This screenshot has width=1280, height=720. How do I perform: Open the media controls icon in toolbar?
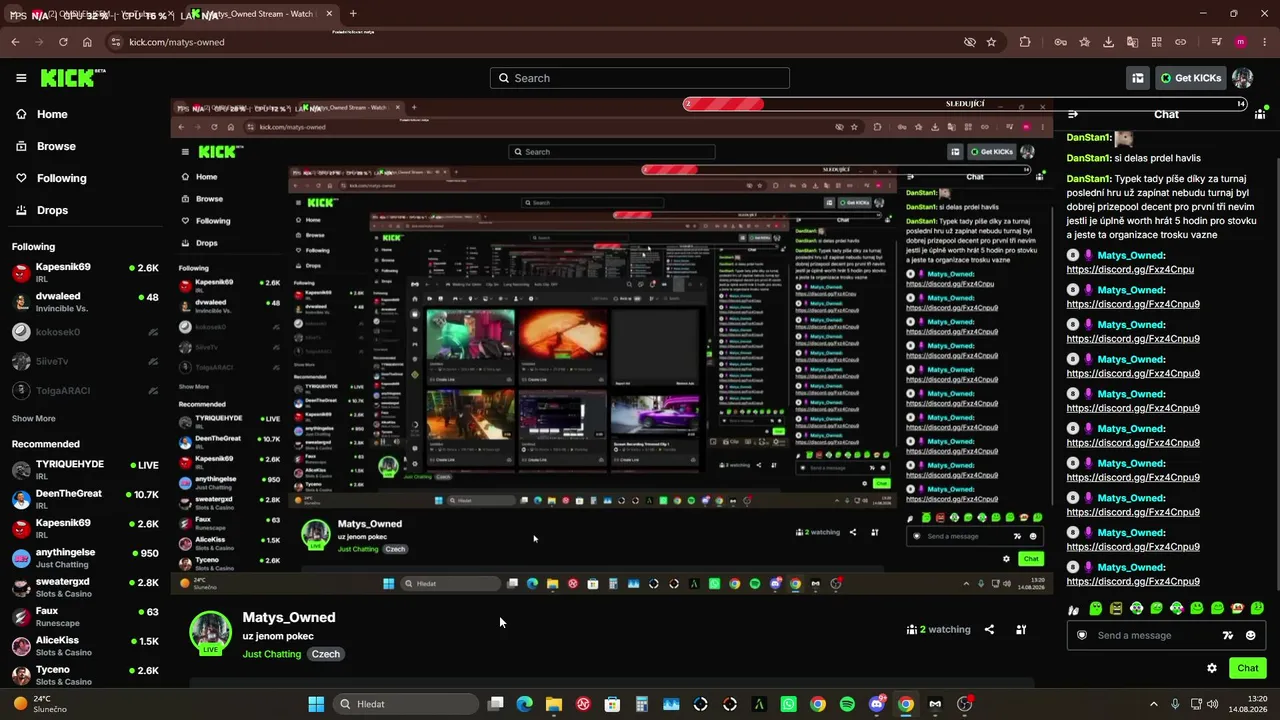(1216, 42)
